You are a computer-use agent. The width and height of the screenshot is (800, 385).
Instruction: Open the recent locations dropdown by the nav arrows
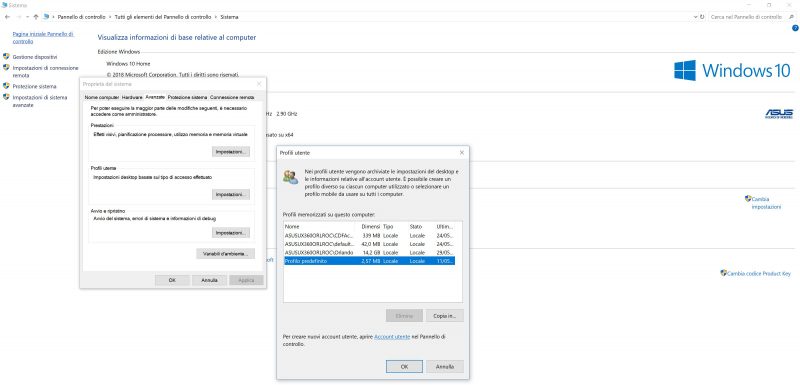28,17
